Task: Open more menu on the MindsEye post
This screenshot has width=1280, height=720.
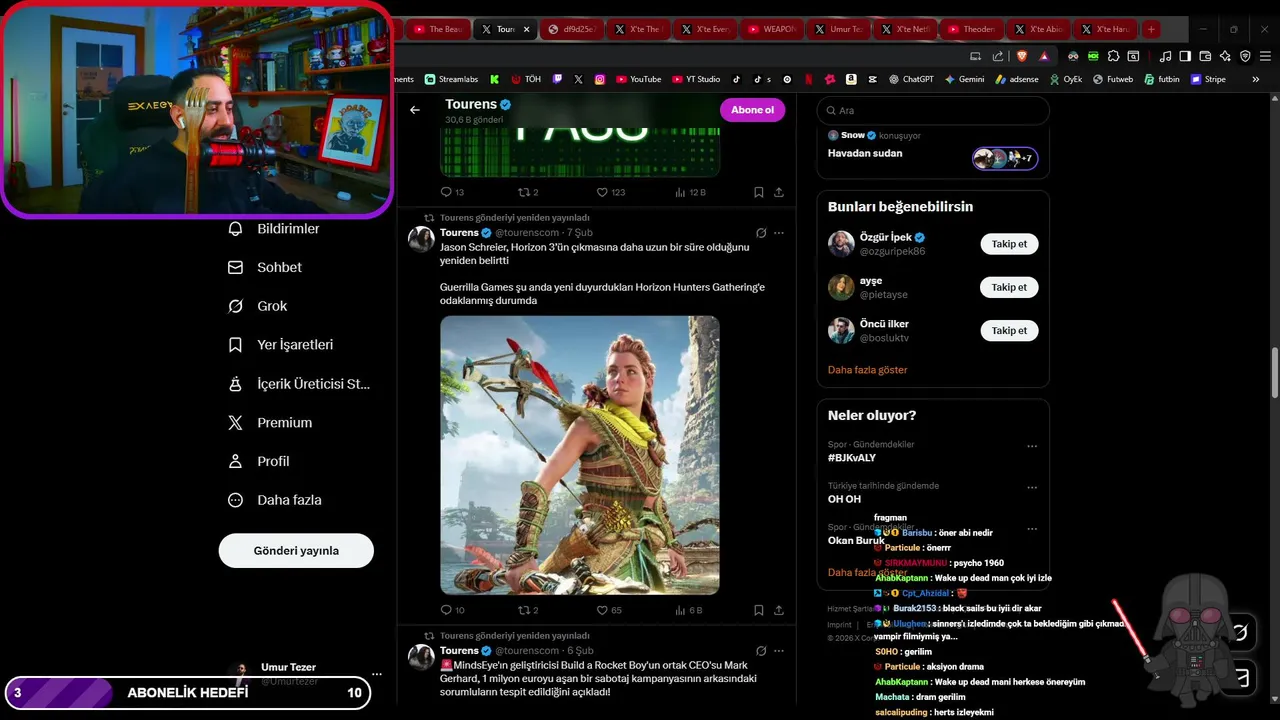Action: coord(779,651)
